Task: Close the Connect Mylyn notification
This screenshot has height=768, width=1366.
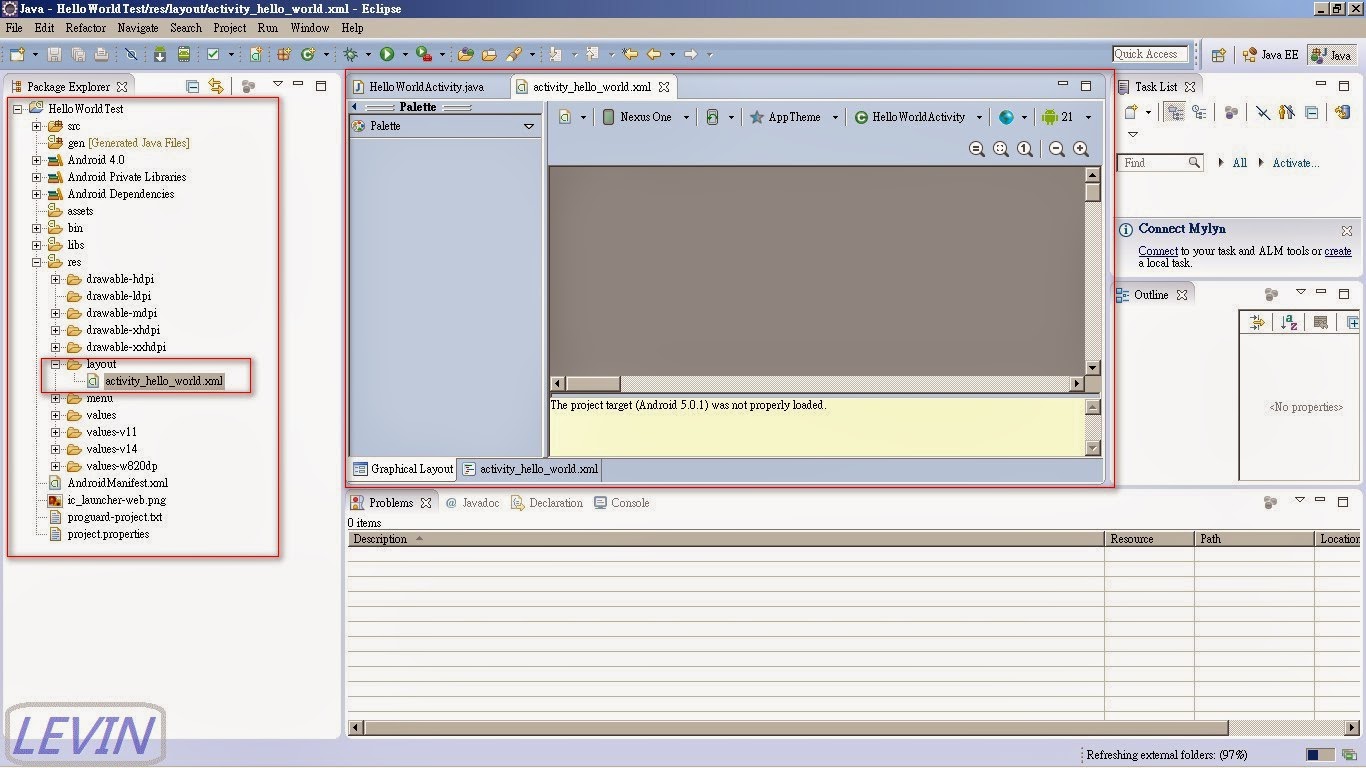Action: [1347, 230]
